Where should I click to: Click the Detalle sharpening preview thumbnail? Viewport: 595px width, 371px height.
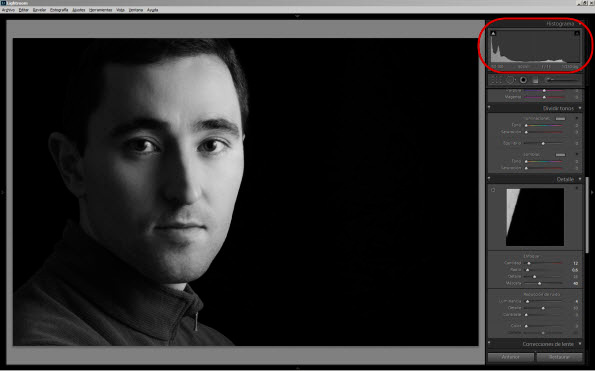(x=535, y=217)
